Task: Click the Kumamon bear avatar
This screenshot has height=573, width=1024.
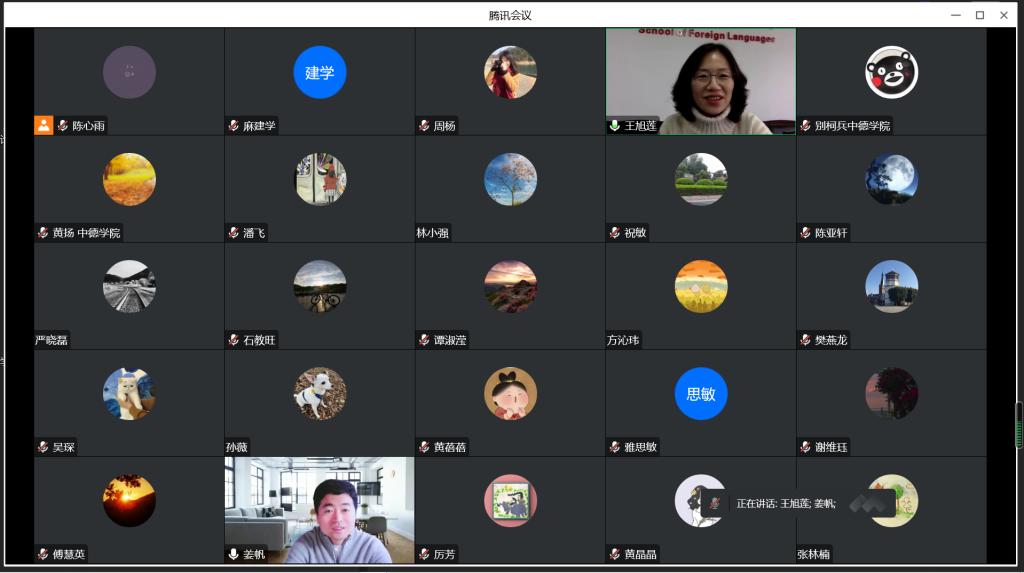Action: pos(891,72)
